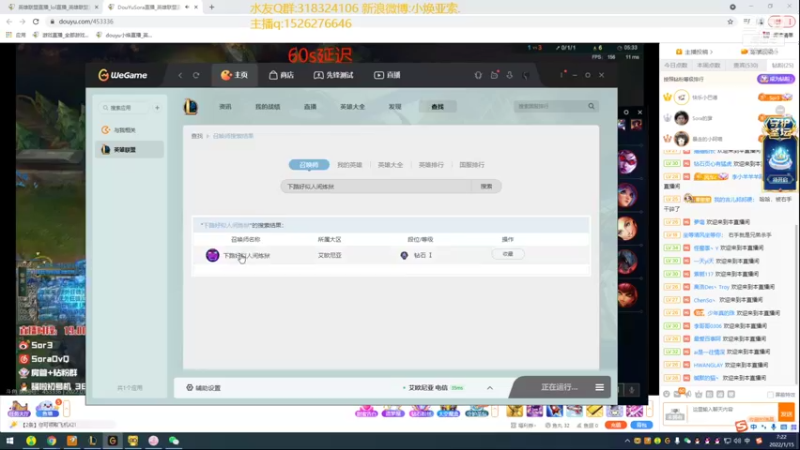800x450 pixels.
Task: Open the 我的战绩 match history menu
Action: click(x=267, y=107)
